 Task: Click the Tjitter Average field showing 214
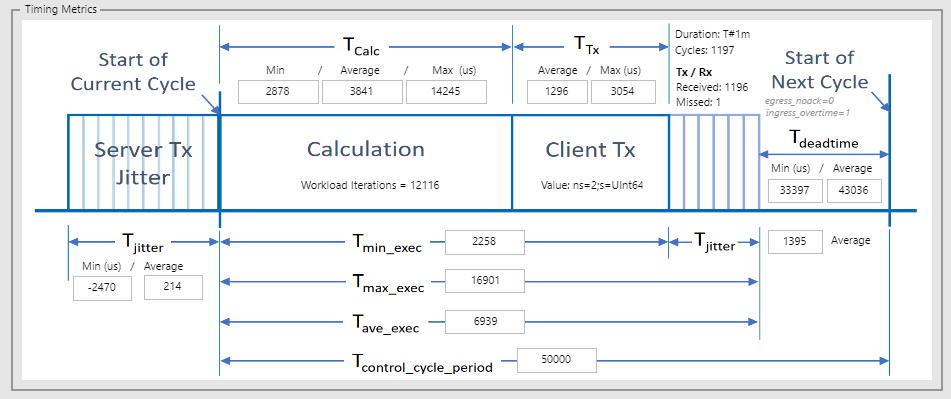[x=173, y=287]
